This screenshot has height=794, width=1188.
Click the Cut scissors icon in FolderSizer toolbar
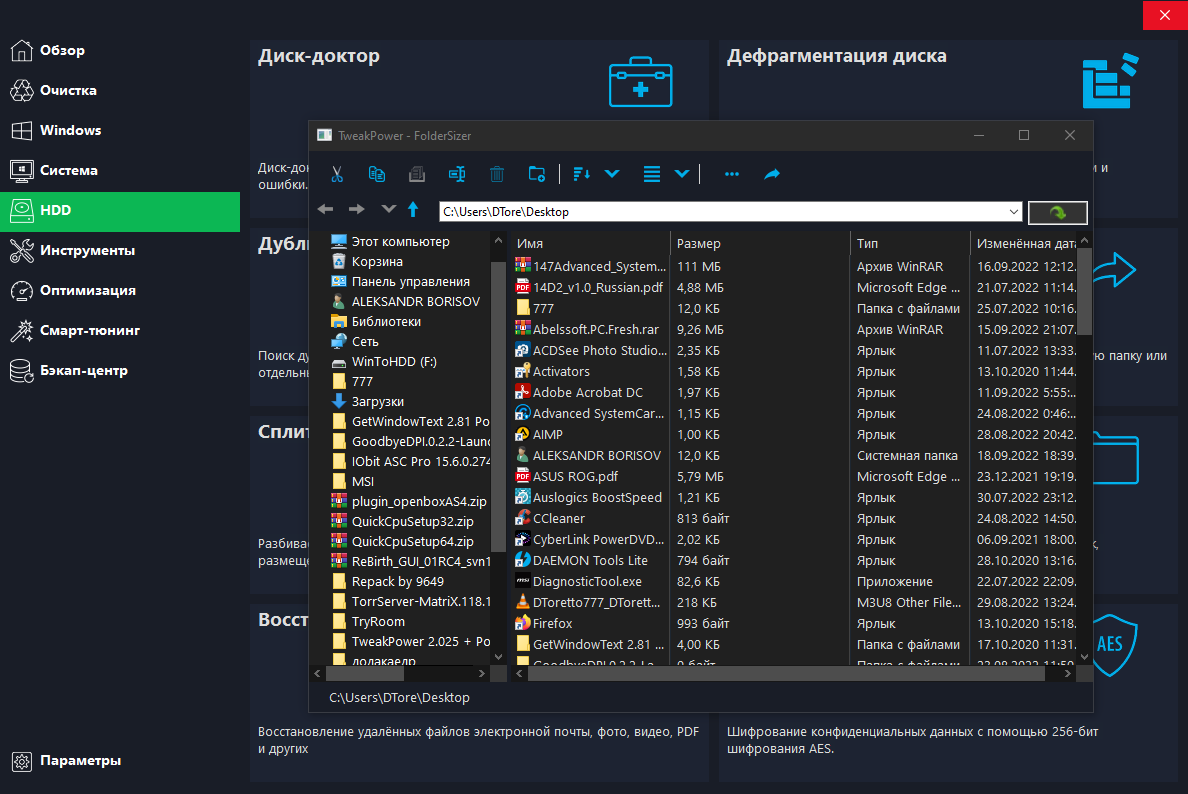337,174
